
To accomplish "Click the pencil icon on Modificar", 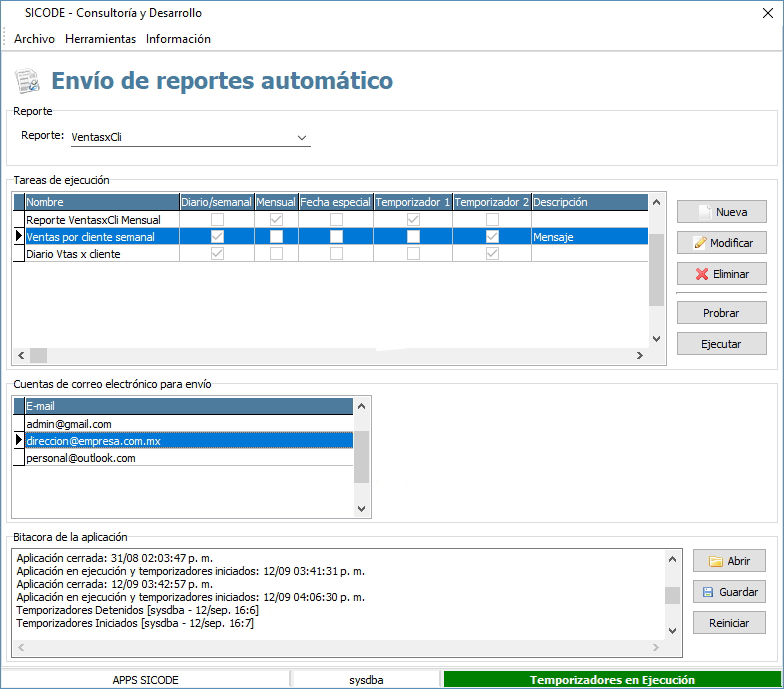I will click(700, 243).
